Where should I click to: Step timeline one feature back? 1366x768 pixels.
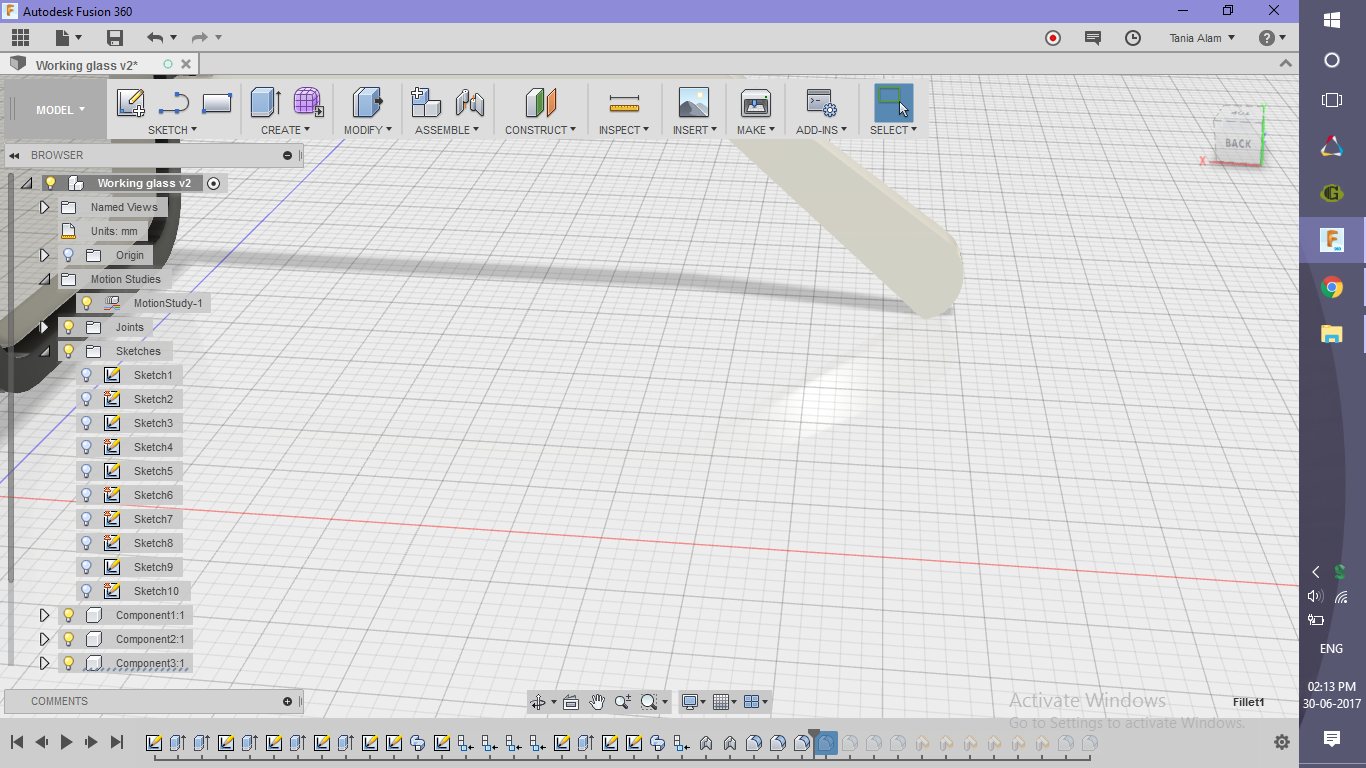(42, 742)
